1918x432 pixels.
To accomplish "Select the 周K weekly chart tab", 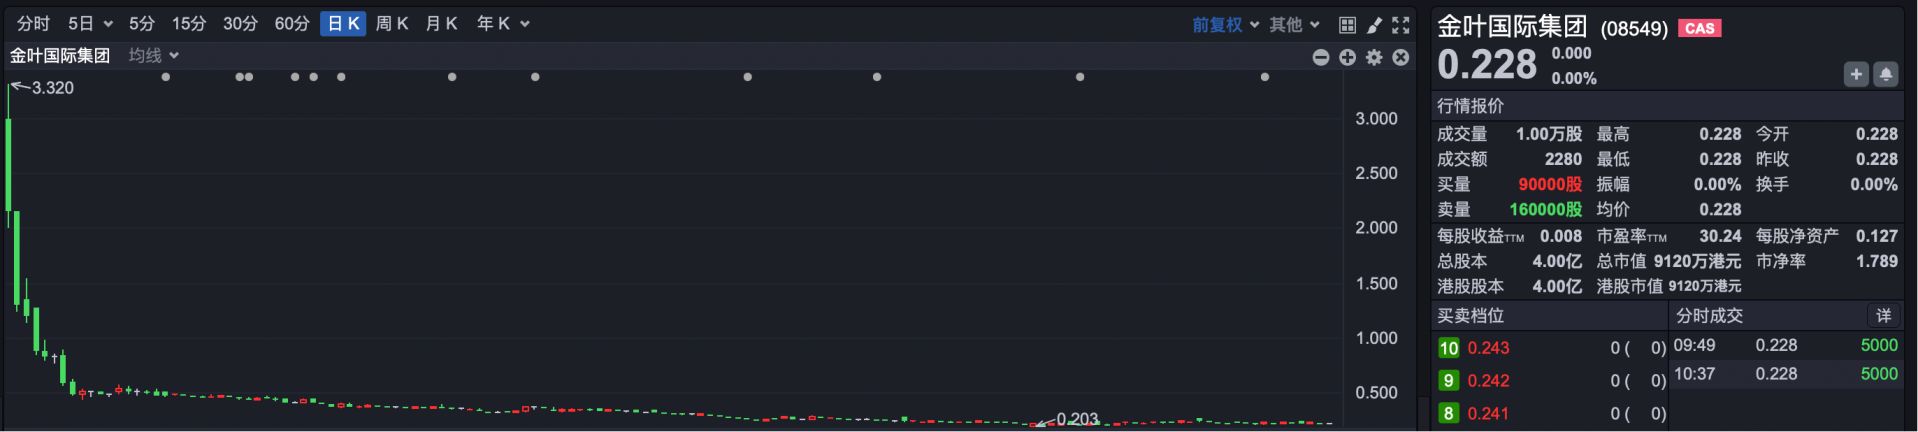I will 392,24.
